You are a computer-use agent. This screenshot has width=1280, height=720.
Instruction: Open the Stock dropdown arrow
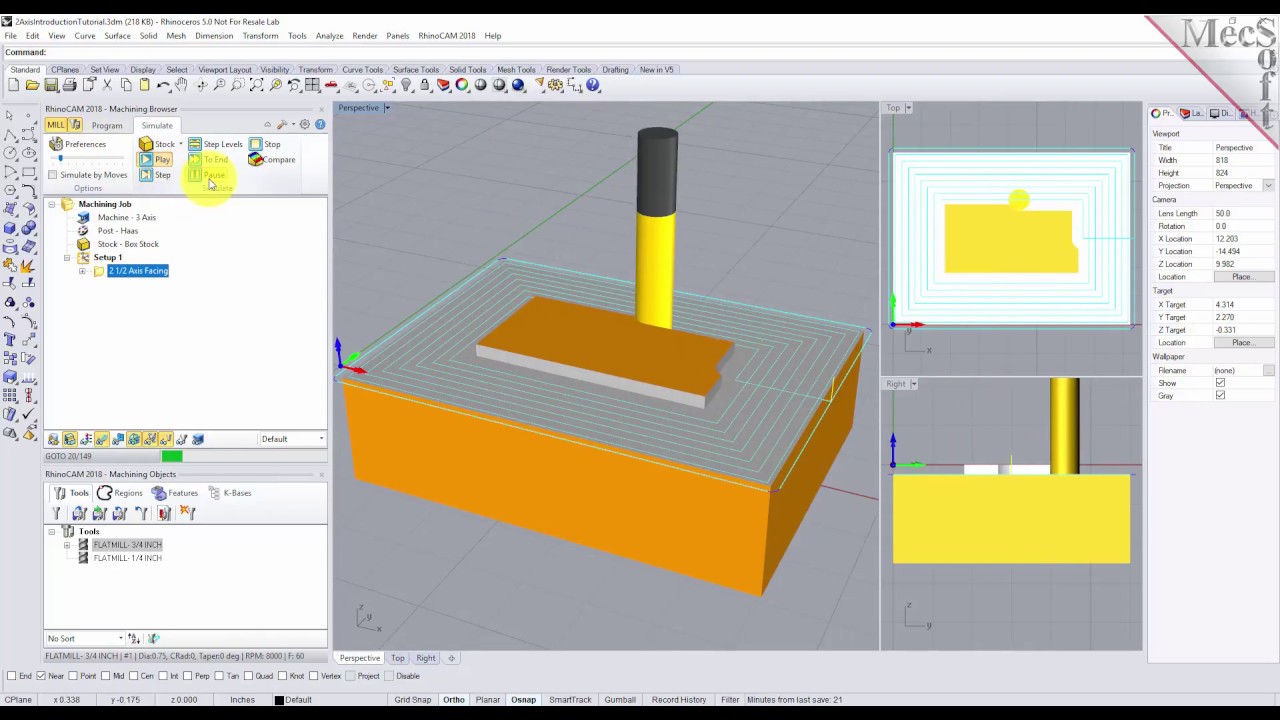(181, 144)
